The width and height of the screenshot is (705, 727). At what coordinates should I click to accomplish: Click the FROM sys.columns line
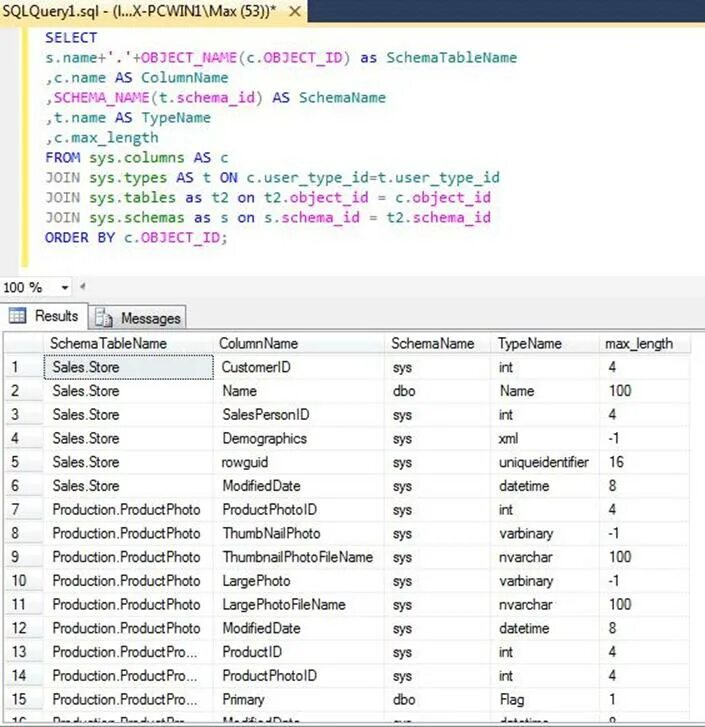[x=137, y=158]
